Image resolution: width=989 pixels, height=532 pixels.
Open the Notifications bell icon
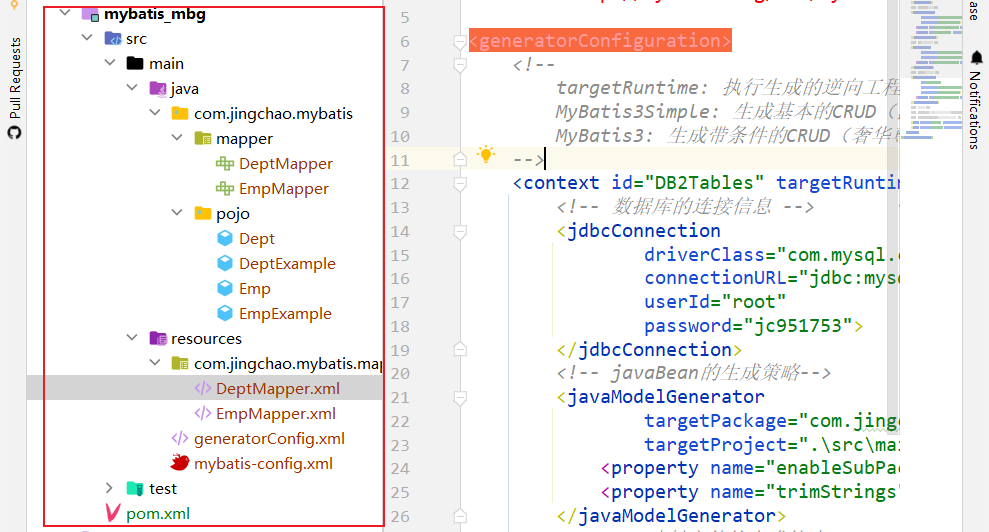pyautogui.click(x=976, y=57)
